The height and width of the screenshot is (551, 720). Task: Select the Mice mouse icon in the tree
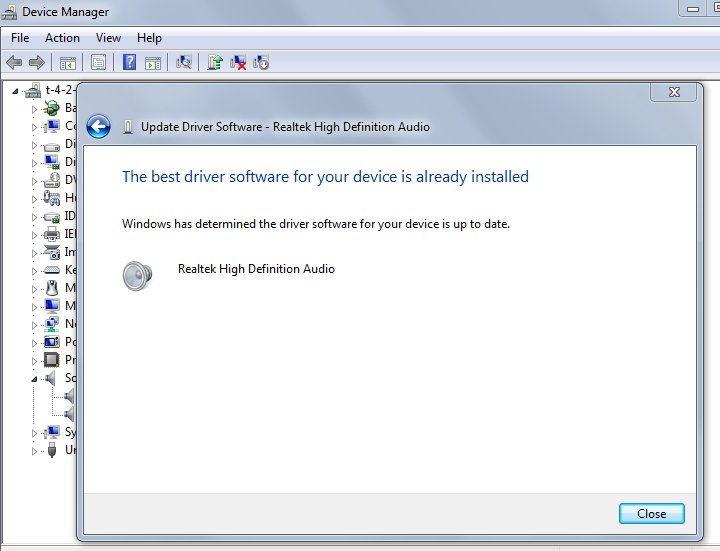(x=52, y=288)
